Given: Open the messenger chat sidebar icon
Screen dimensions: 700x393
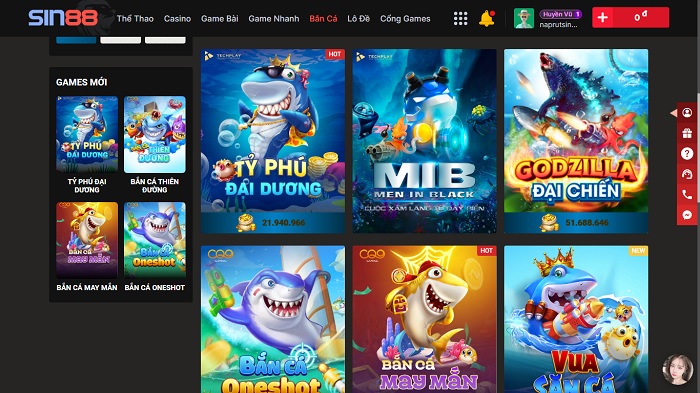Looking at the screenshot, I should [x=687, y=215].
